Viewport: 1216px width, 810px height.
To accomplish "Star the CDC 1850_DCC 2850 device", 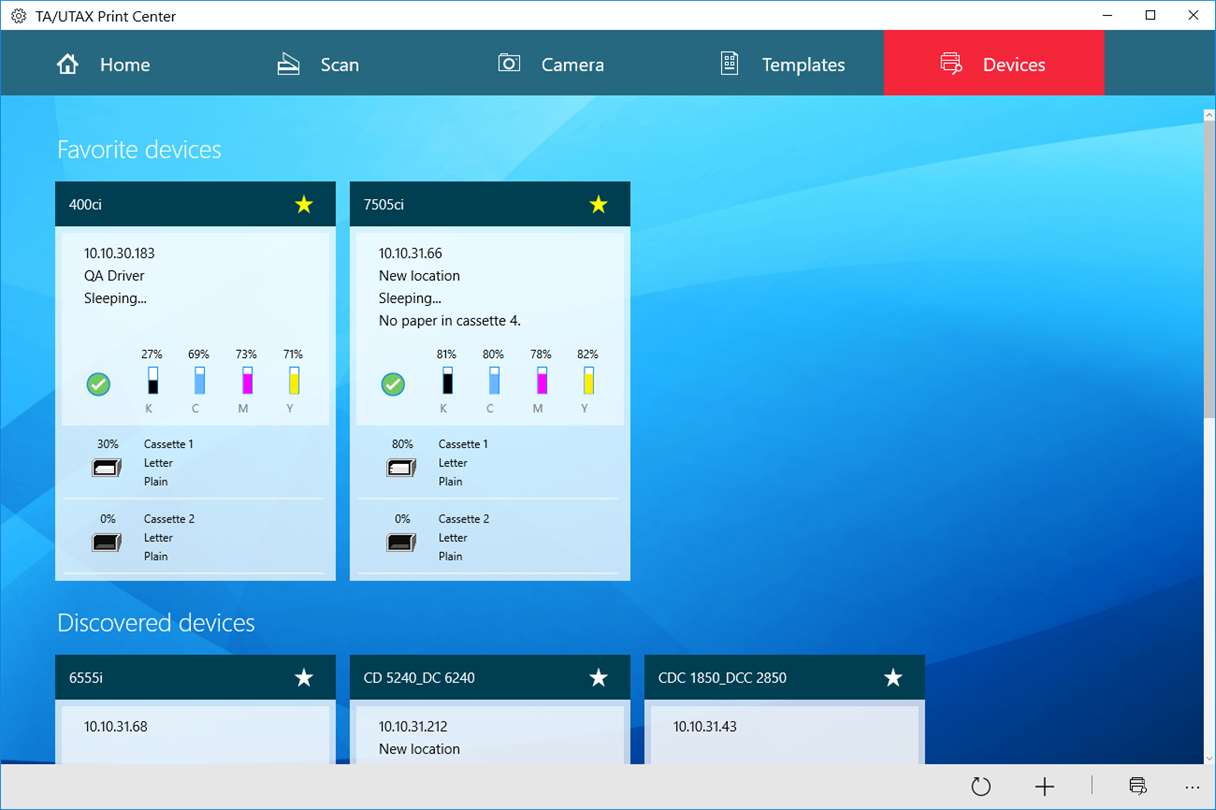I will coord(893,678).
